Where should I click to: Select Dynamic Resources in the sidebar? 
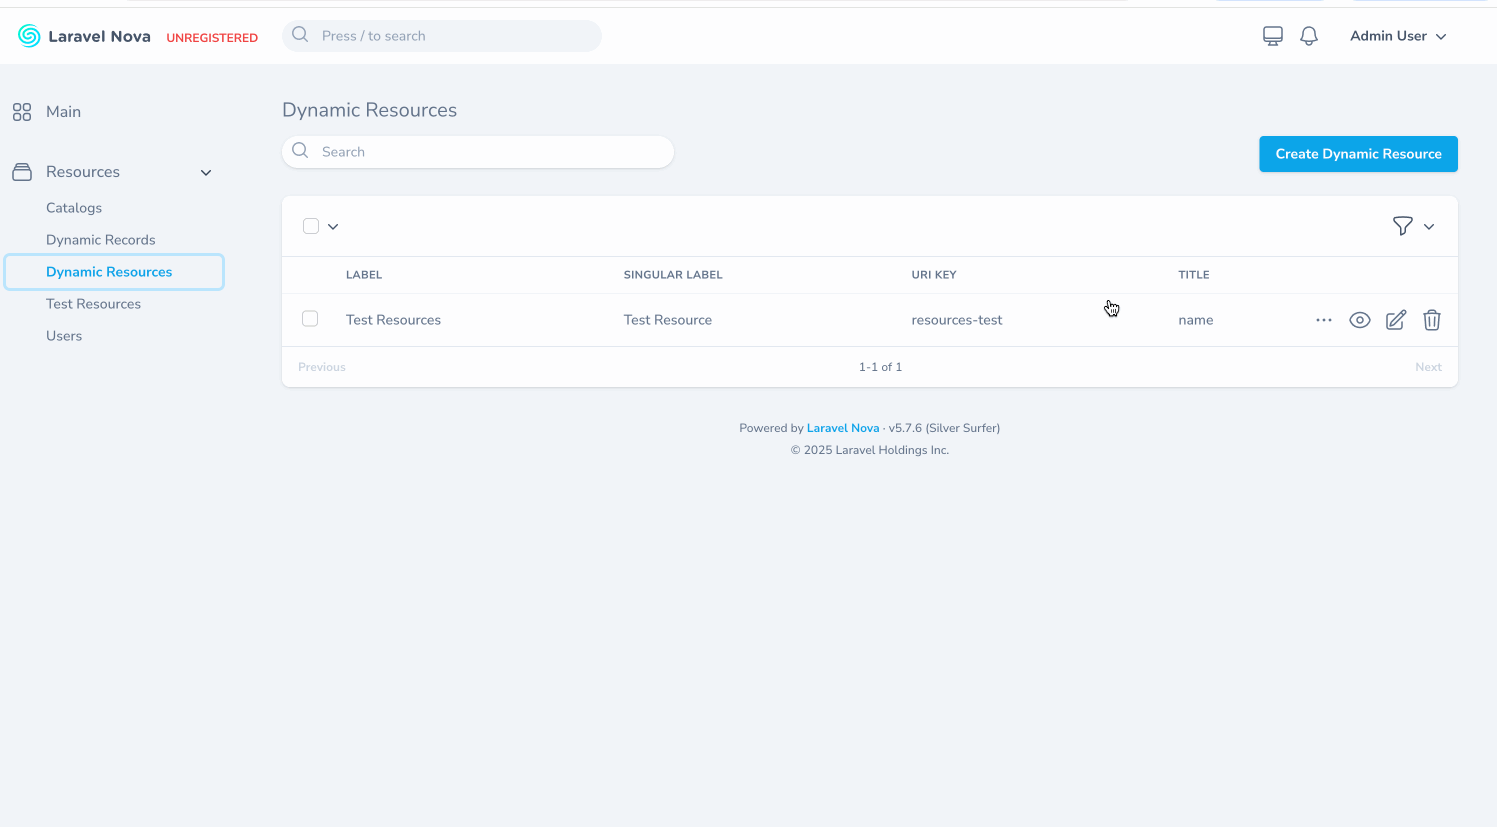[x=109, y=272]
